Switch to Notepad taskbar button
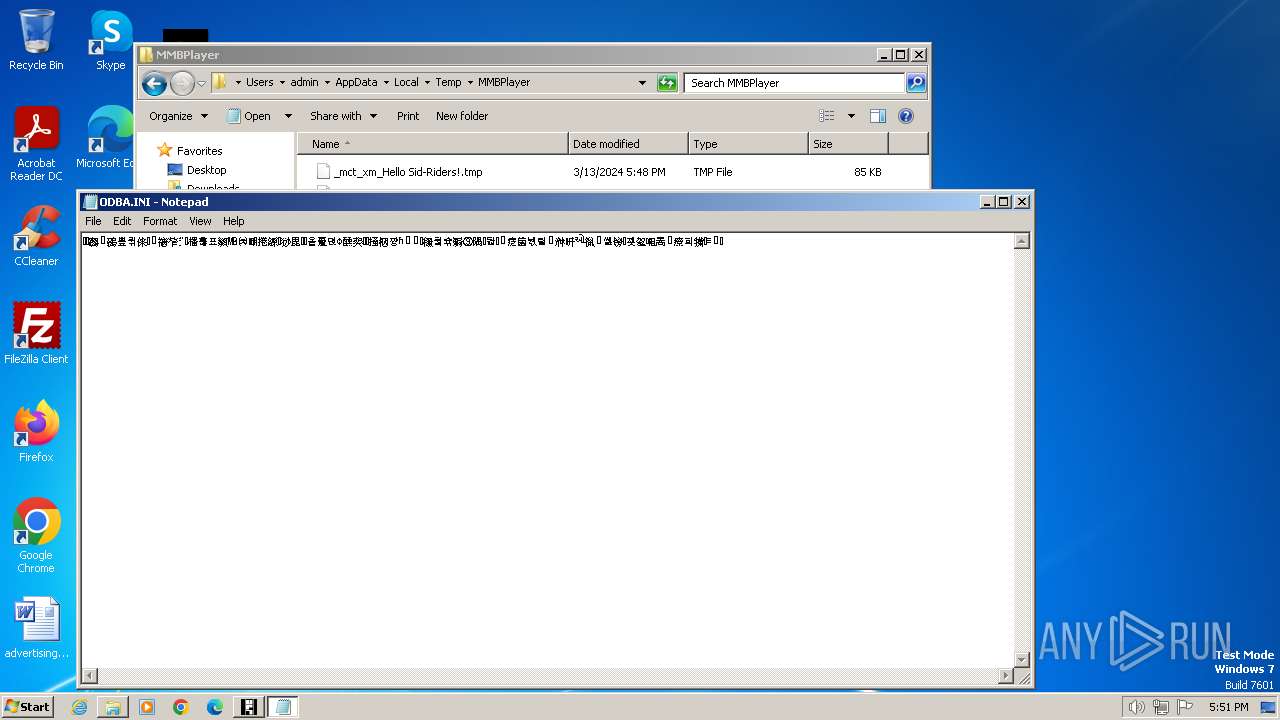1280x720 pixels. click(x=283, y=707)
